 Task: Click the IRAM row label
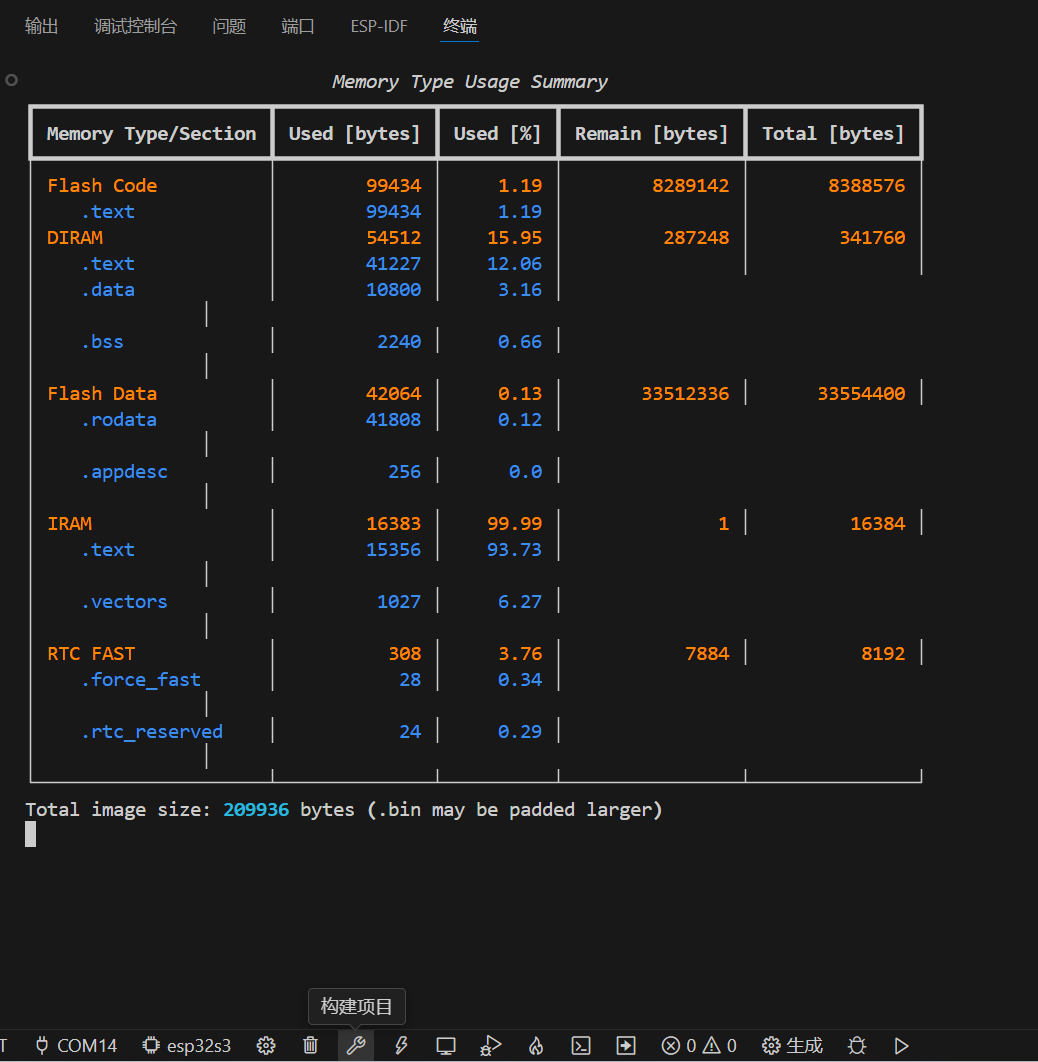(69, 524)
